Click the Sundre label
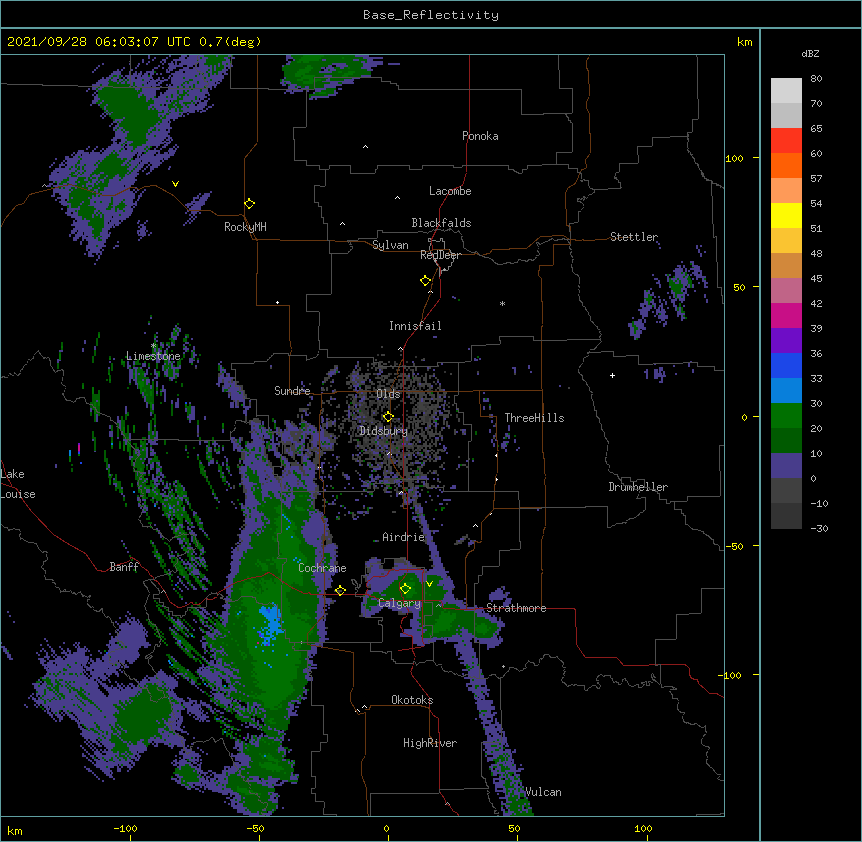Viewport: 862px width, 842px height. (292, 391)
